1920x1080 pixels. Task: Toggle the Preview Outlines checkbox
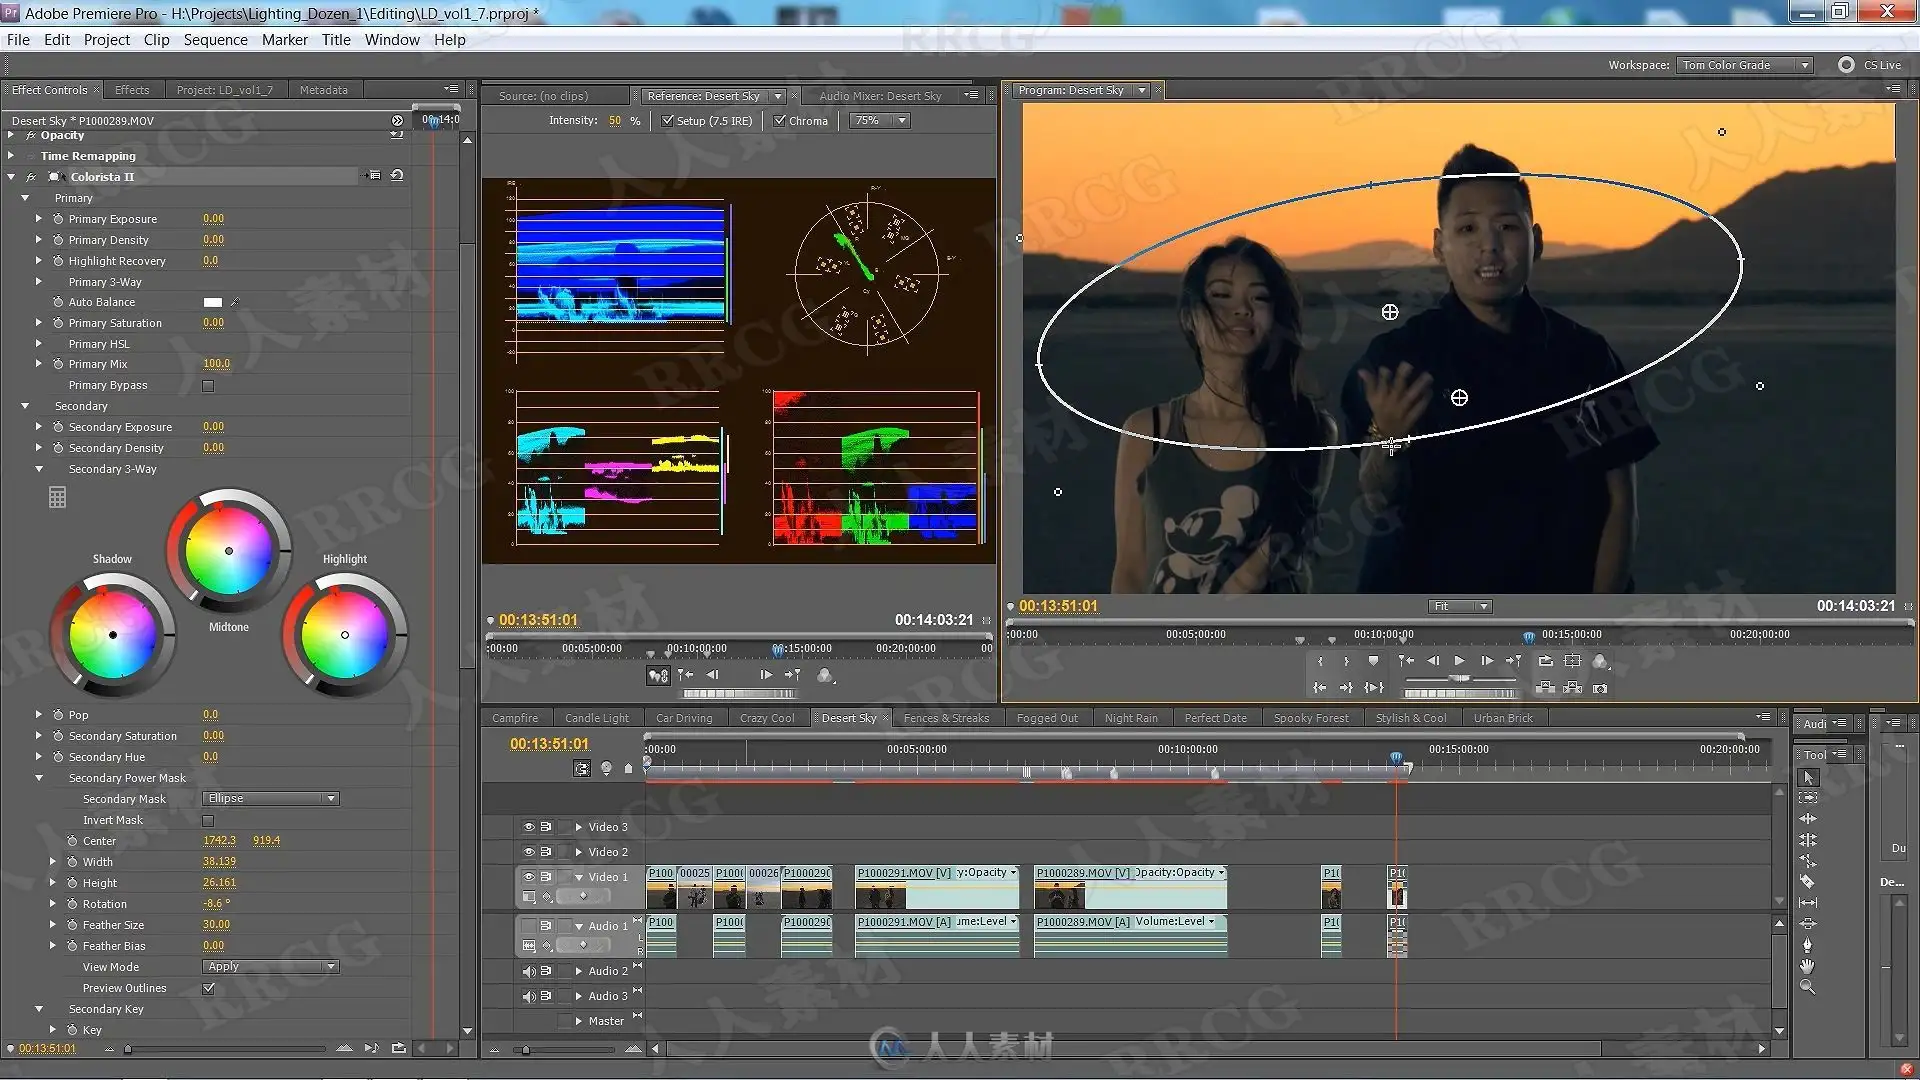208,988
